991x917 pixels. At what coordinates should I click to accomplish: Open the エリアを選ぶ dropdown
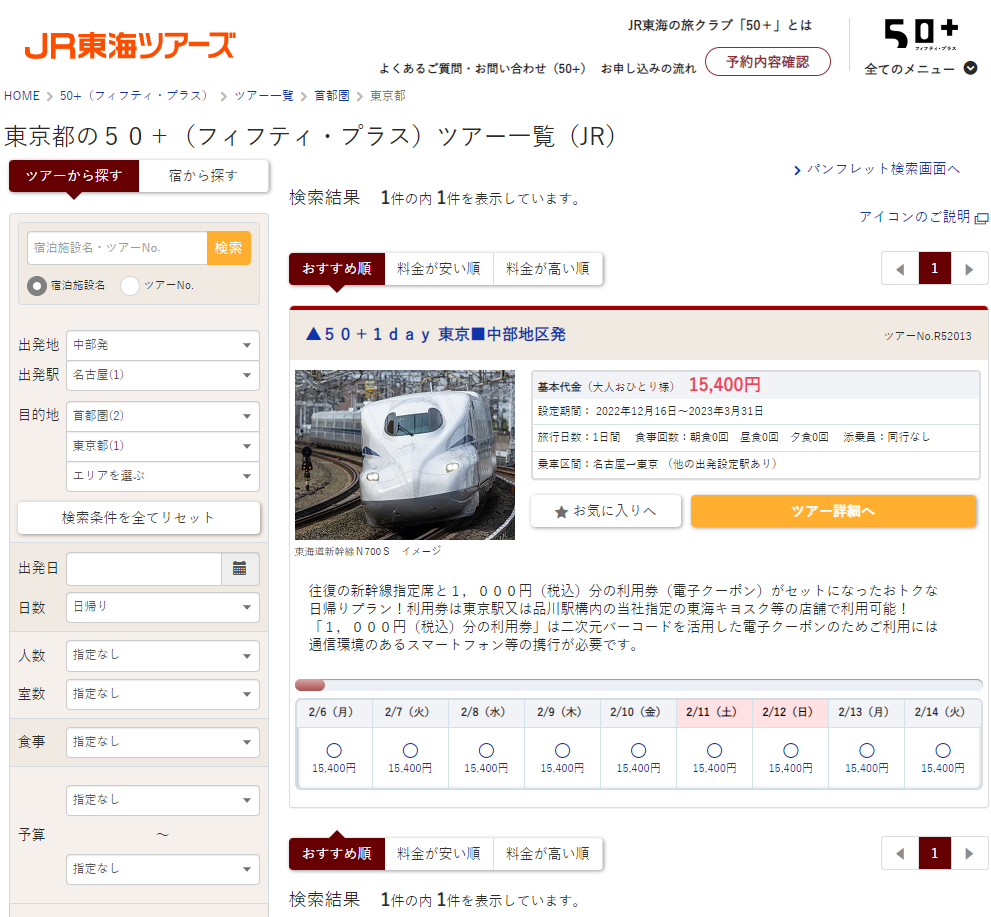(163, 476)
